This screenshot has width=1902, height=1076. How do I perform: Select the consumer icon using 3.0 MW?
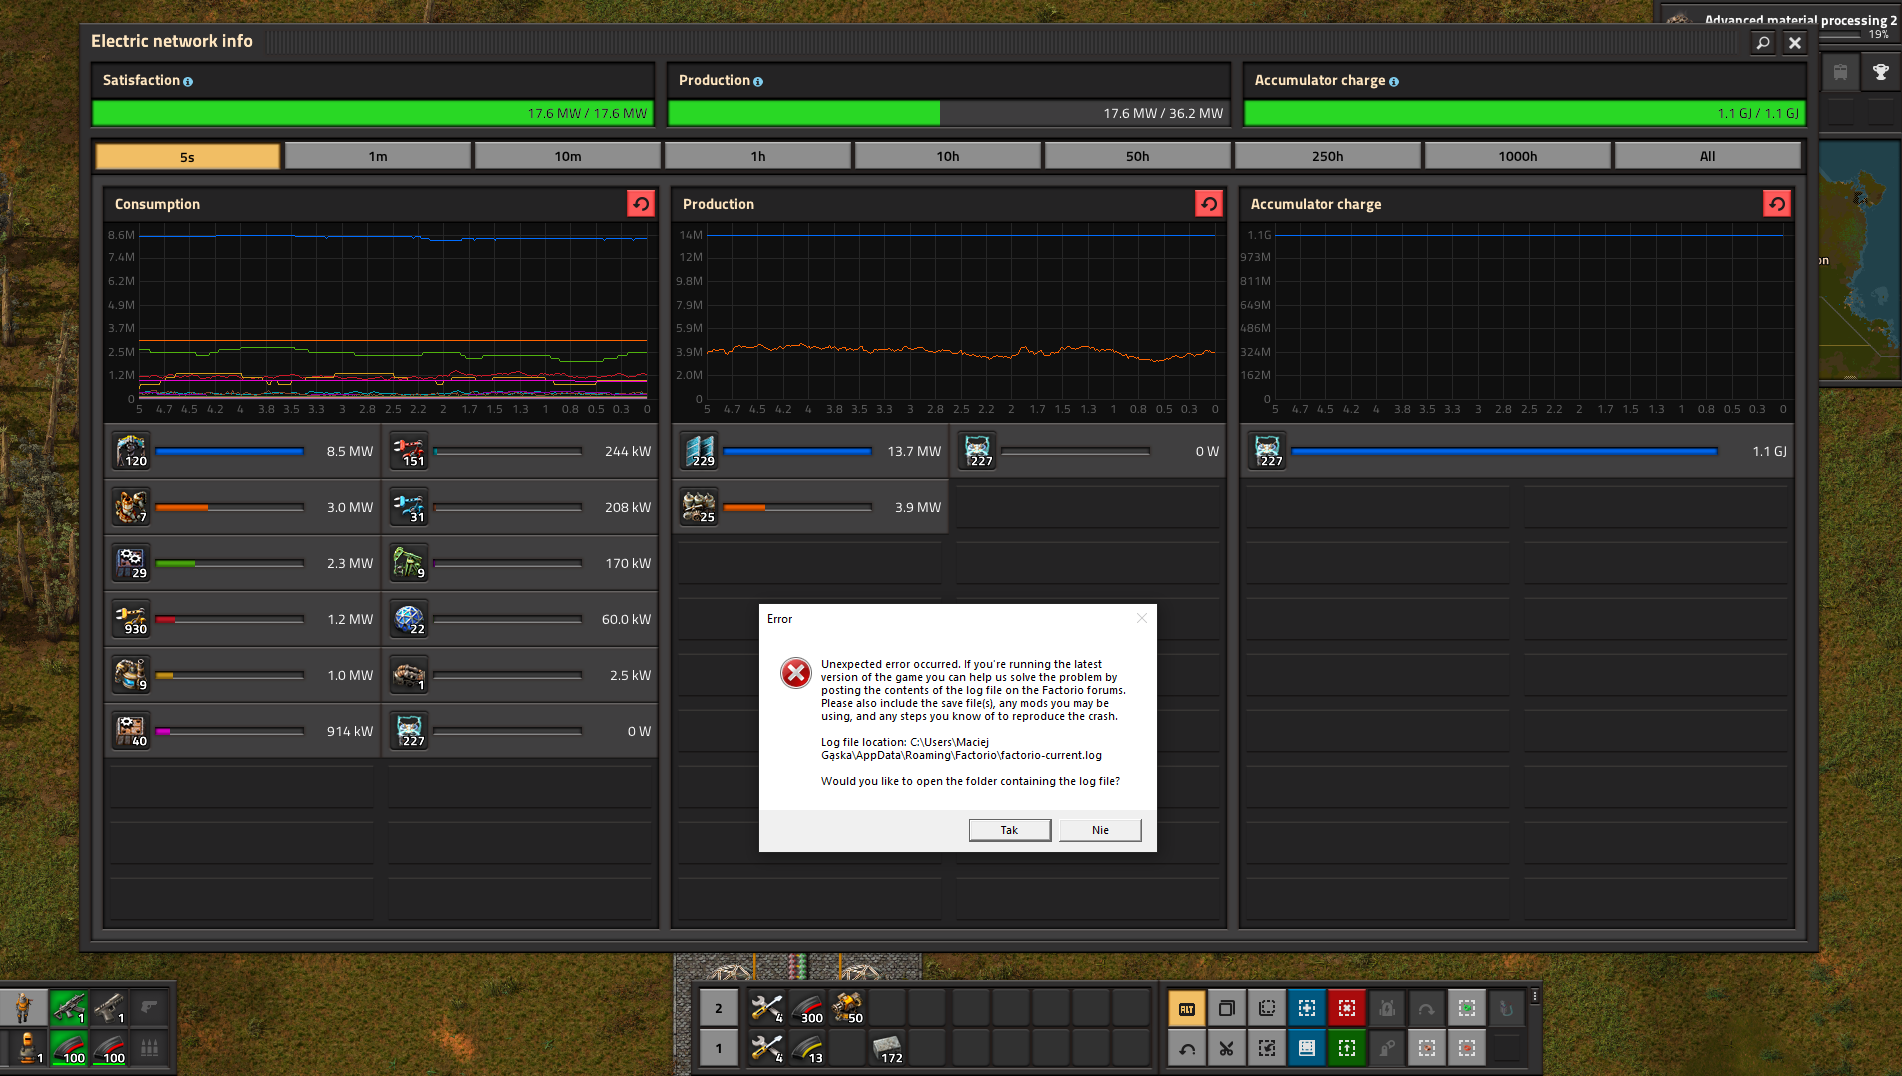point(131,507)
